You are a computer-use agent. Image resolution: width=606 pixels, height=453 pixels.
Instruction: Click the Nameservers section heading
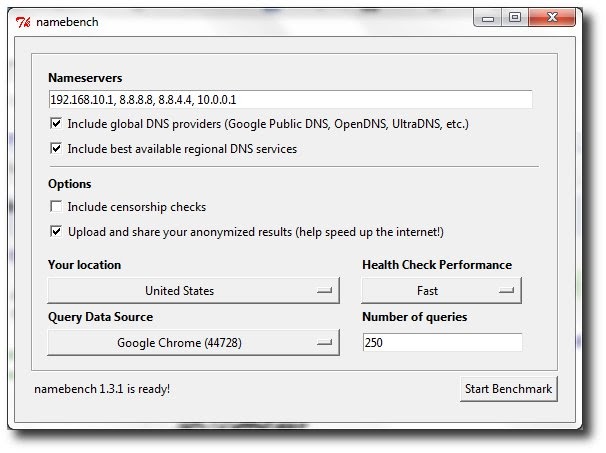[x=85, y=78]
